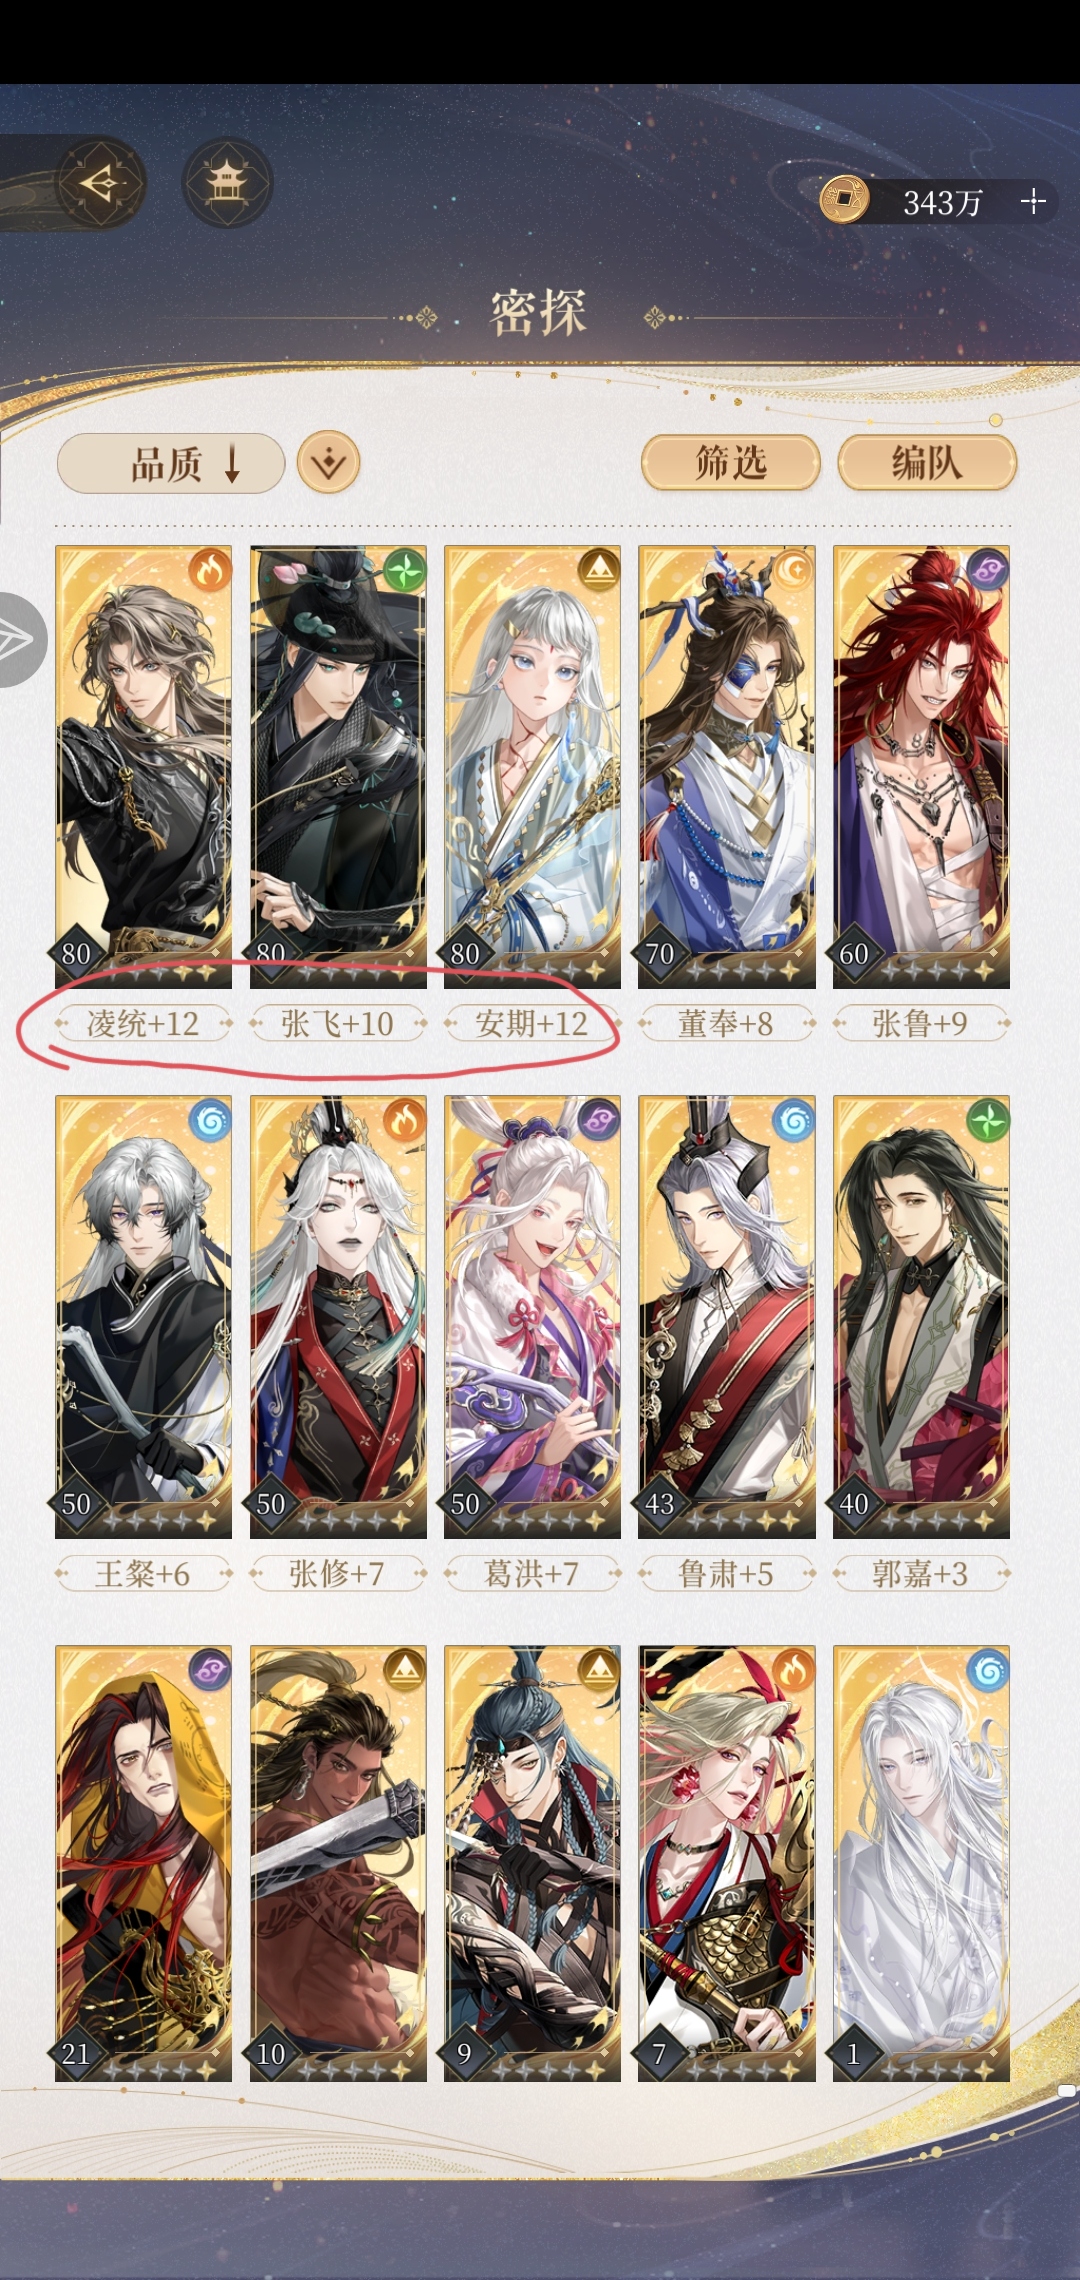The image size is (1080, 2280).
Task: Open the level 1 white-haired character card
Action: point(921,1864)
